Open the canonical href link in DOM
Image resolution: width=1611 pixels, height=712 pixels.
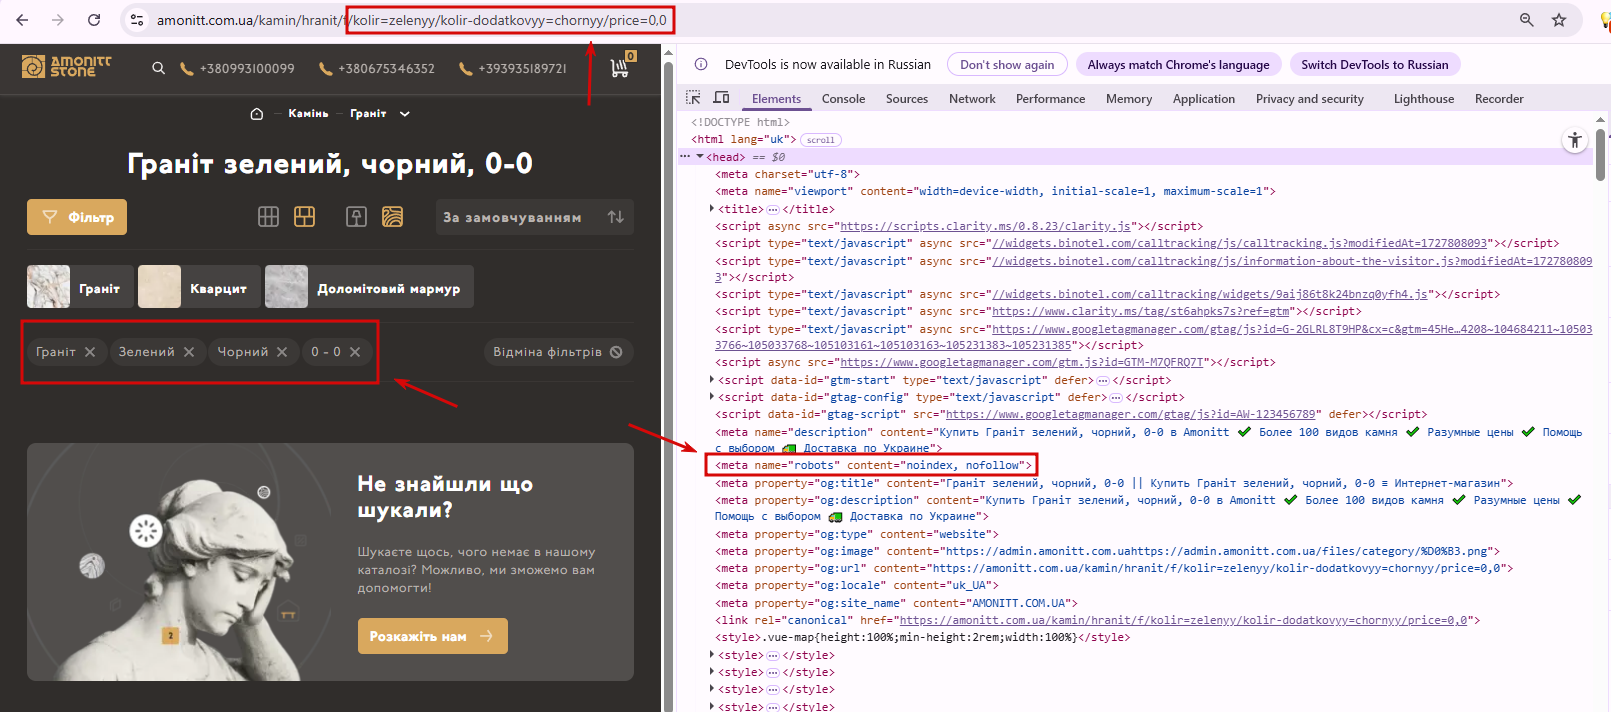click(1184, 620)
